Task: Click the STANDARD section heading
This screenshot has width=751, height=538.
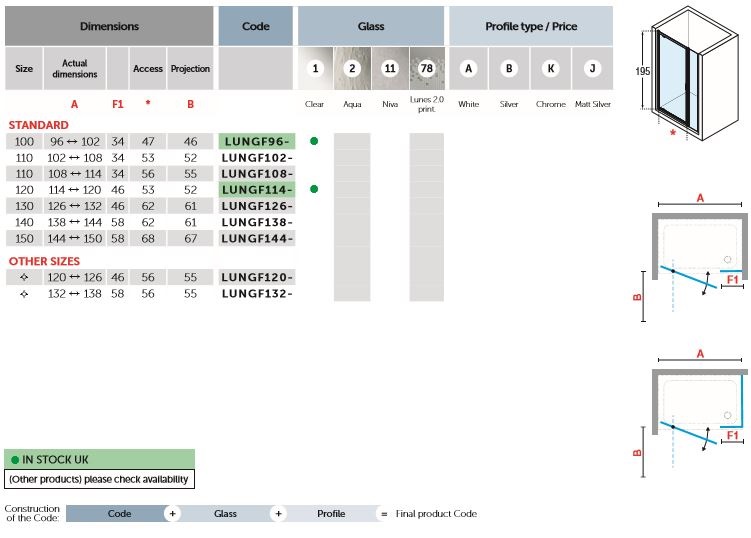Action: (38, 125)
